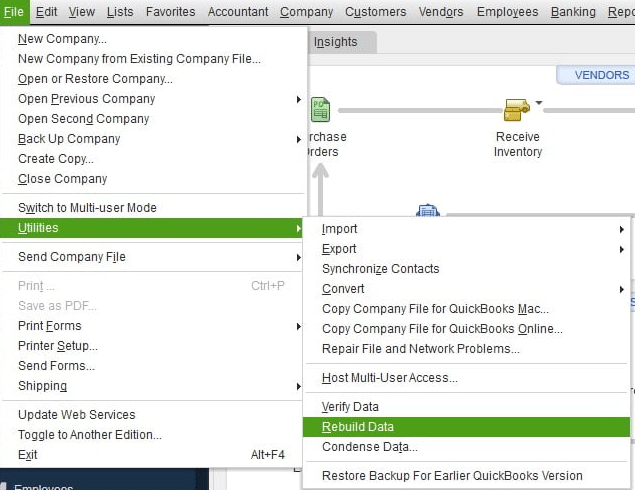
Task: Open the Accountant menu
Action: pos(238,12)
